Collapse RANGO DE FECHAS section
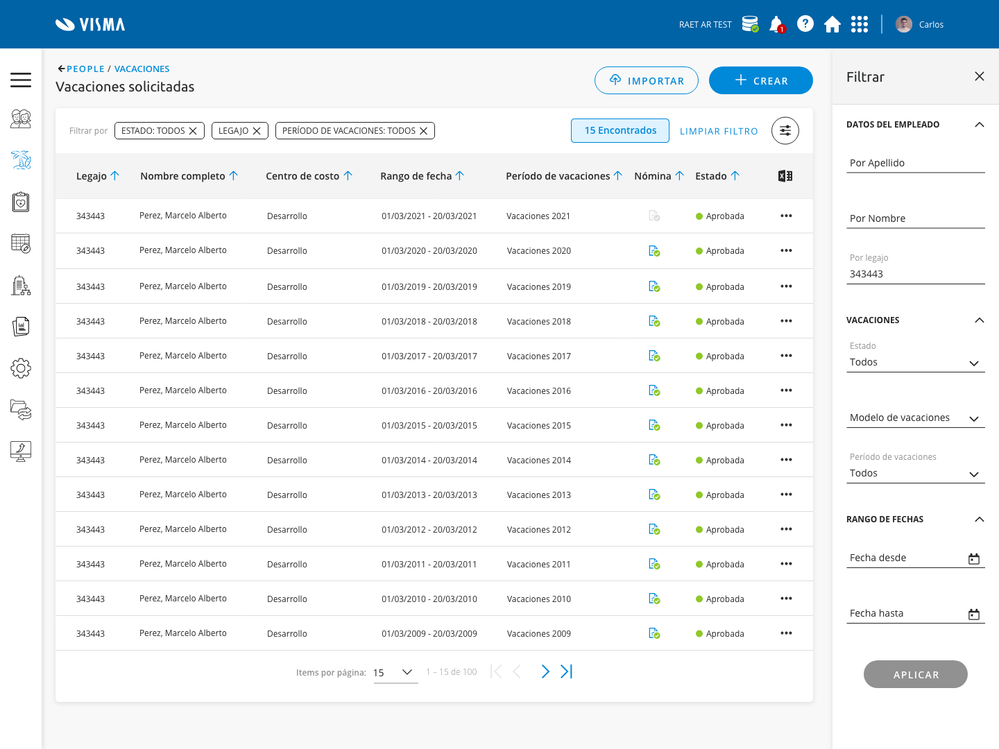Screen dimensions: 999x749 point(979,519)
